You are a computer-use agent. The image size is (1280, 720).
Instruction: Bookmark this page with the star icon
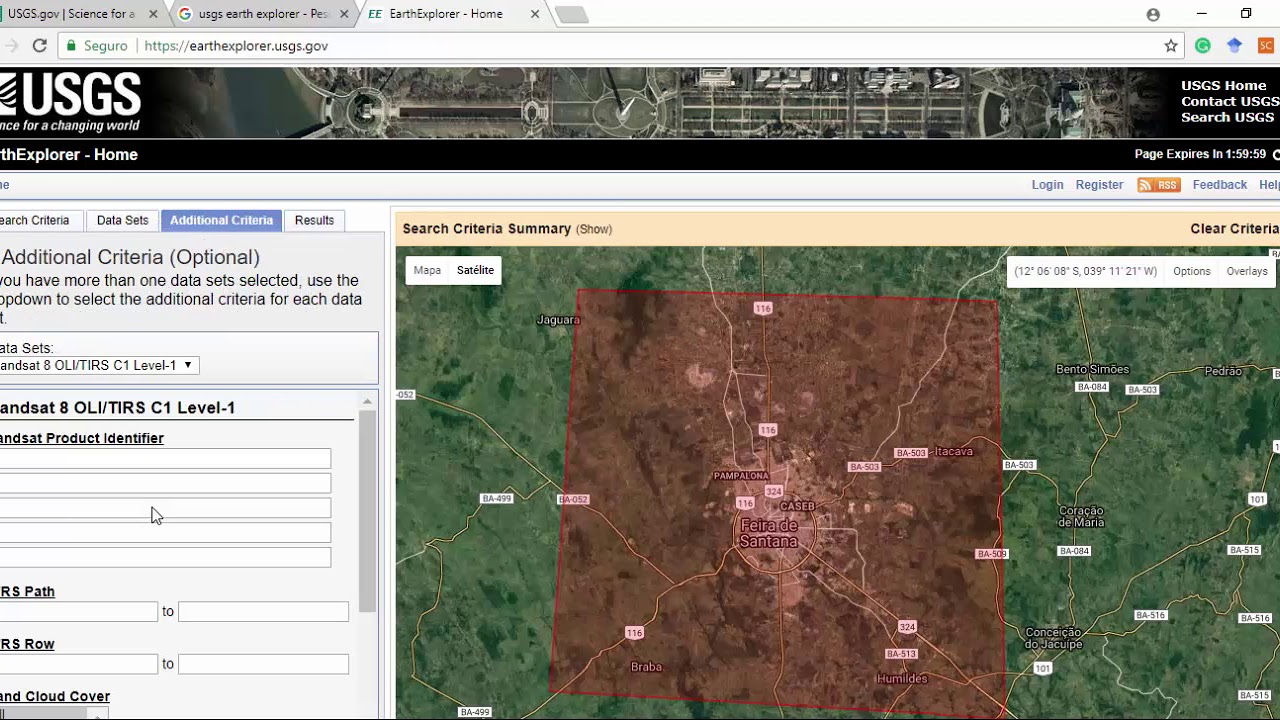[1171, 46]
